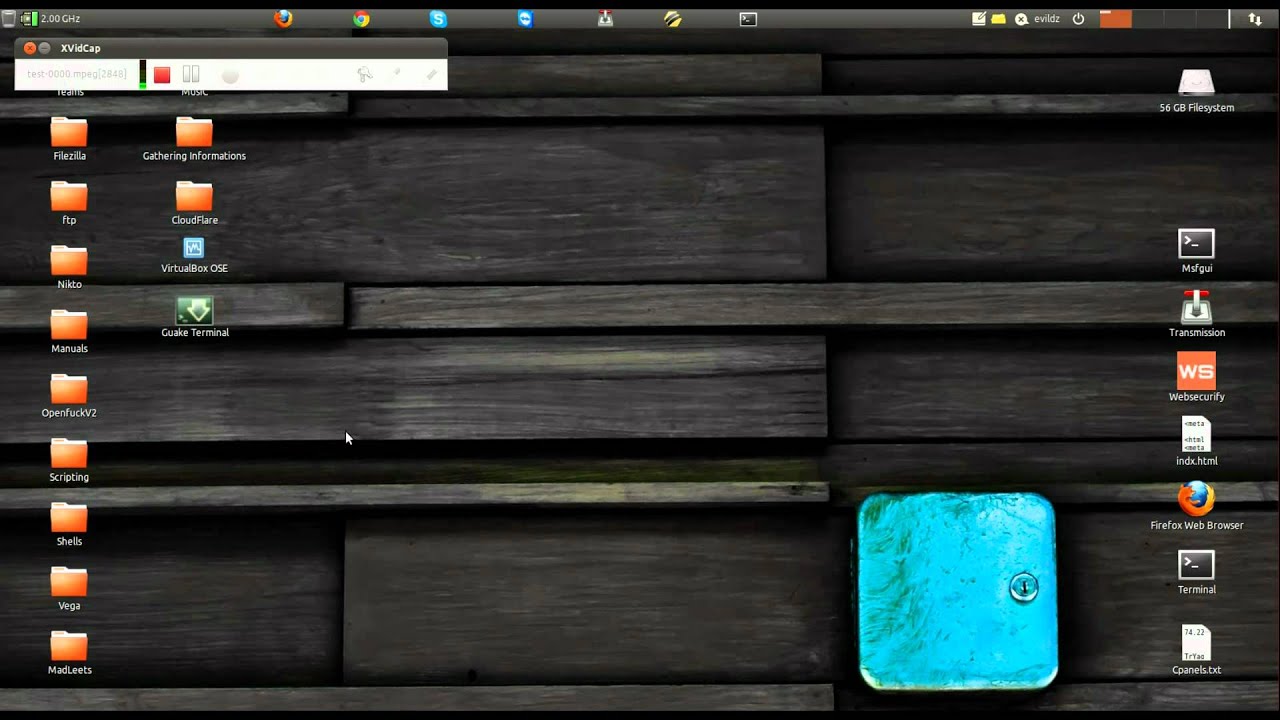Viewport: 1280px width, 720px height.
Task: Click the power button in the panel
Action: pos(1078,18)
